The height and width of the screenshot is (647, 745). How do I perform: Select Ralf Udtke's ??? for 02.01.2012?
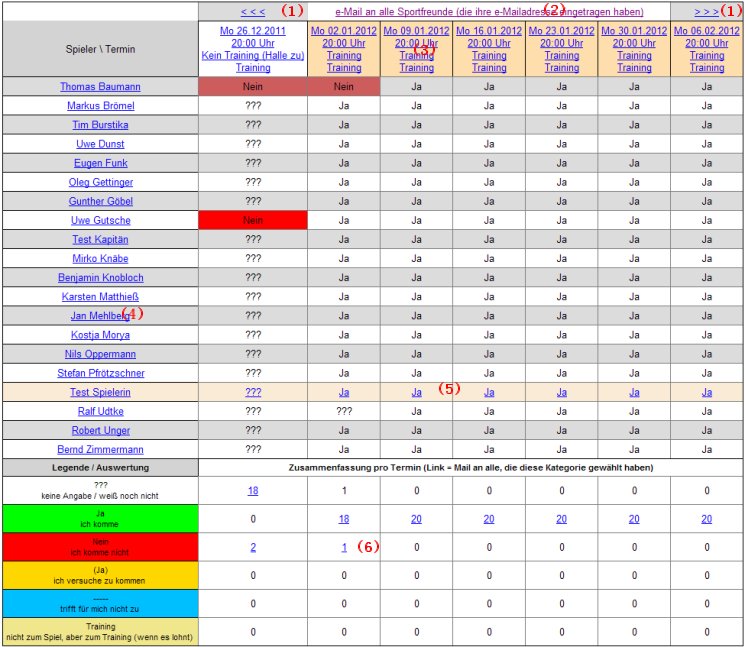344,411
